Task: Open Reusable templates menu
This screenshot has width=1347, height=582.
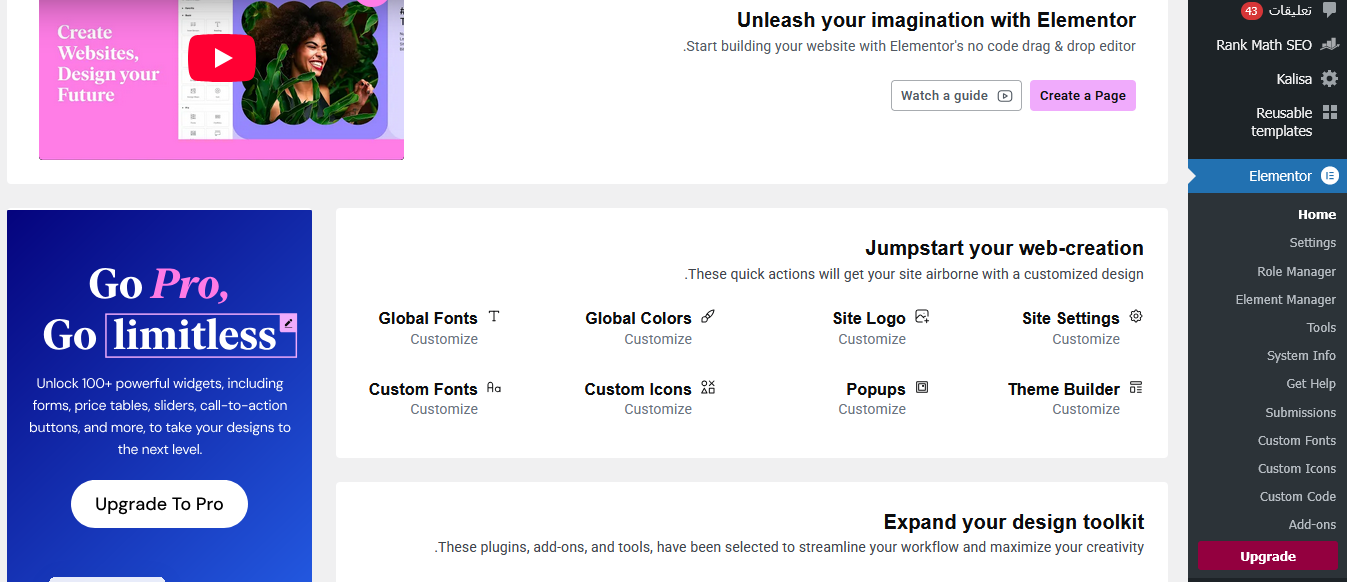Action: click(1267, 122)
